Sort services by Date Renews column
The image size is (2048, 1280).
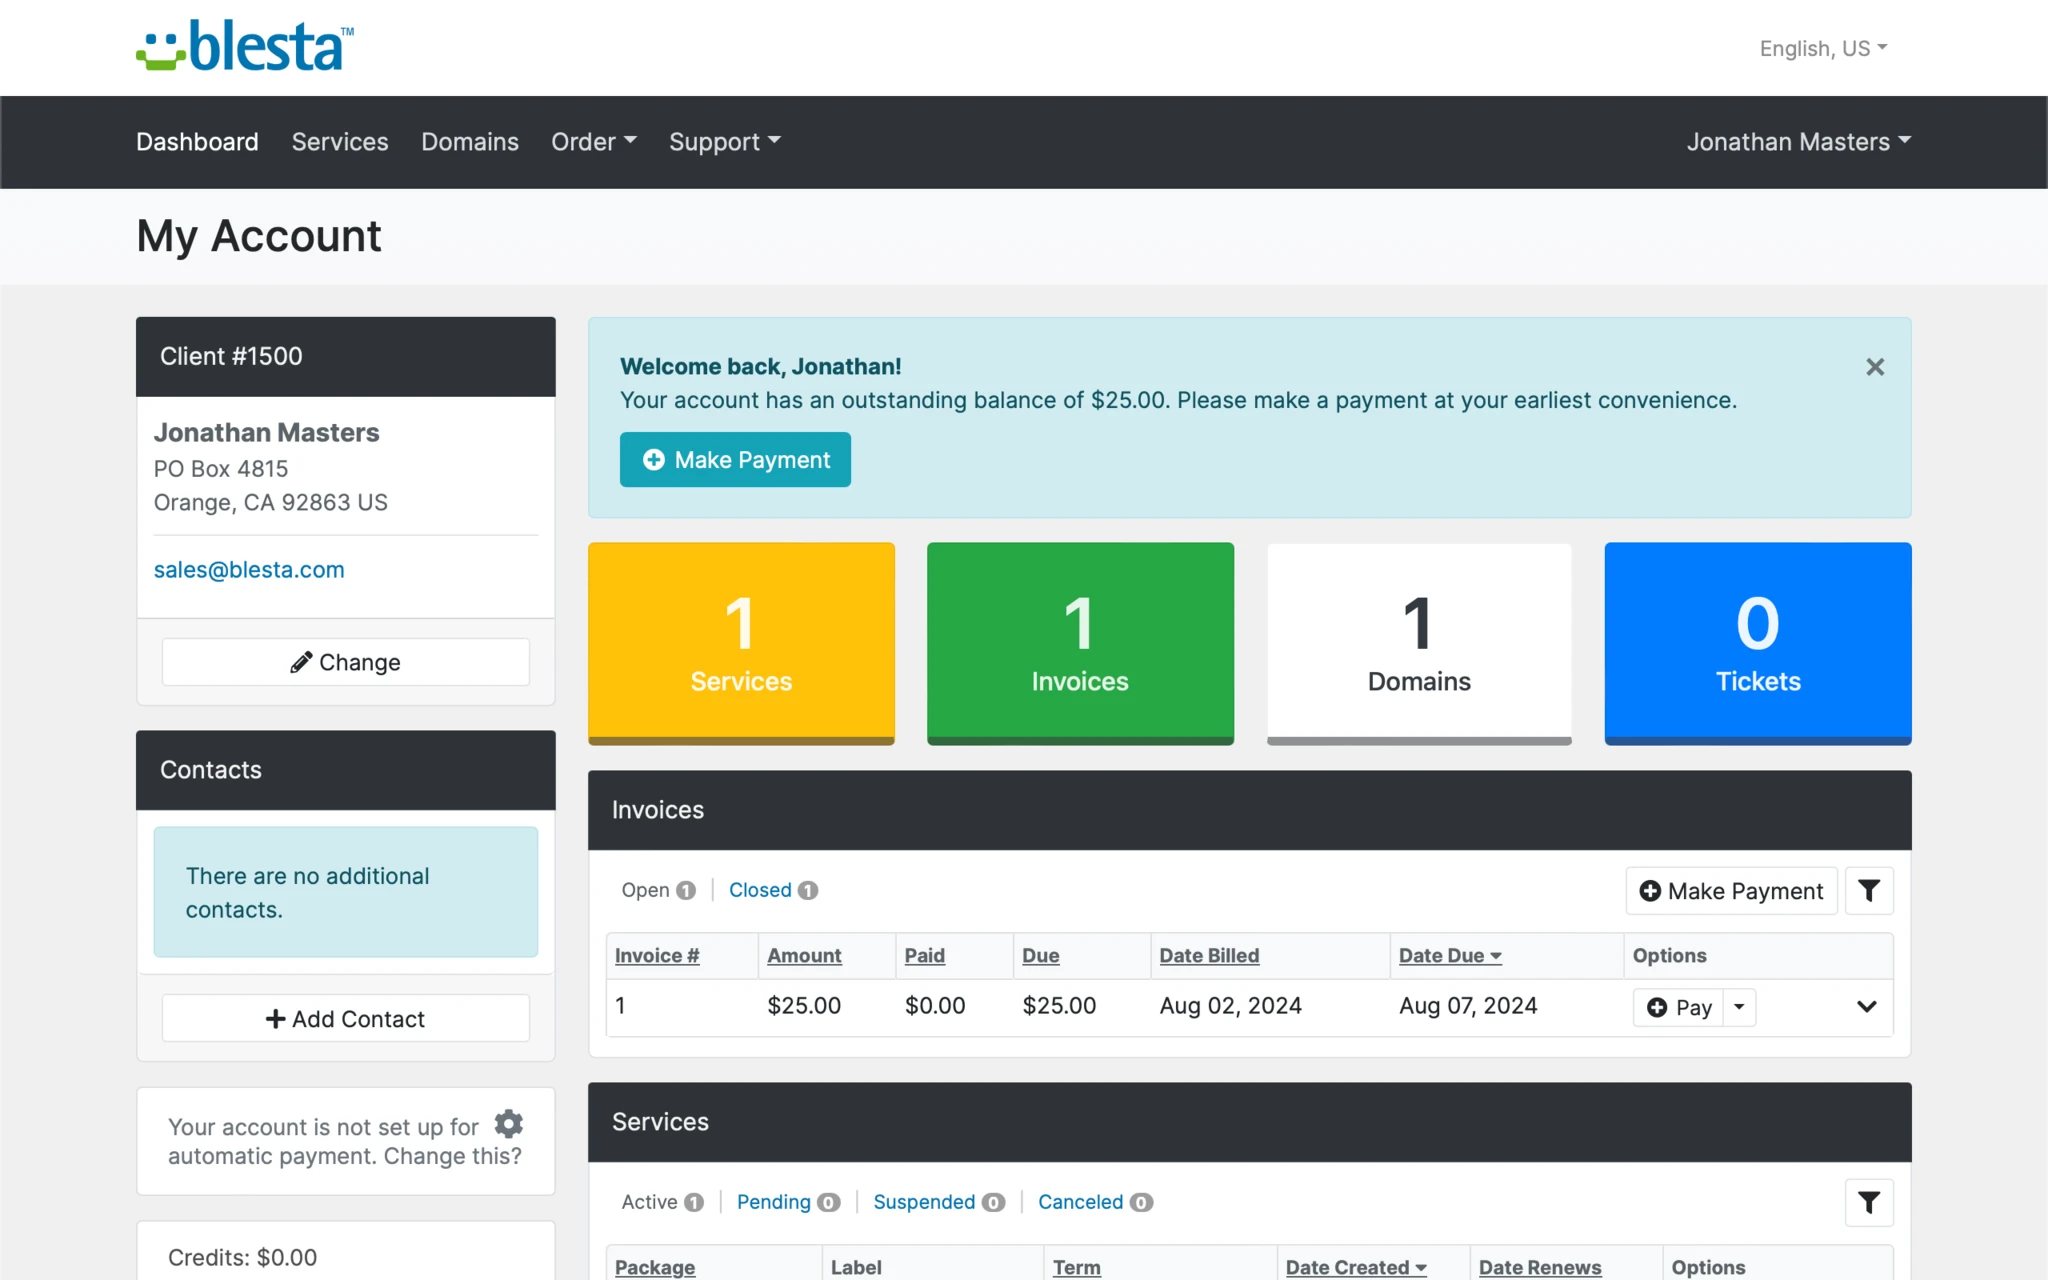click(x=1540, y=1267)
